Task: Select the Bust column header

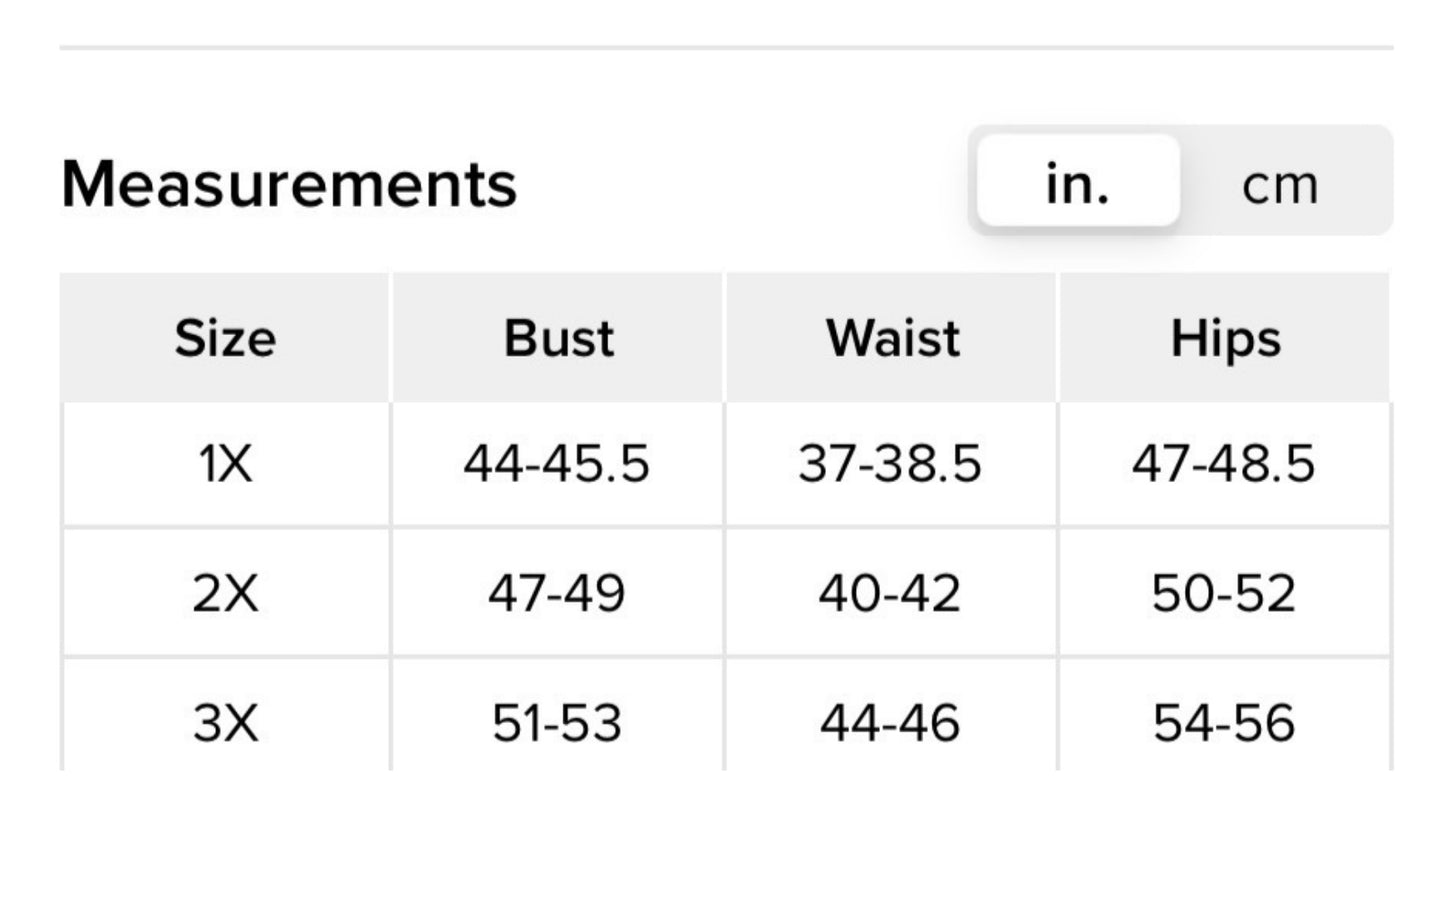Action: point(558,338)
